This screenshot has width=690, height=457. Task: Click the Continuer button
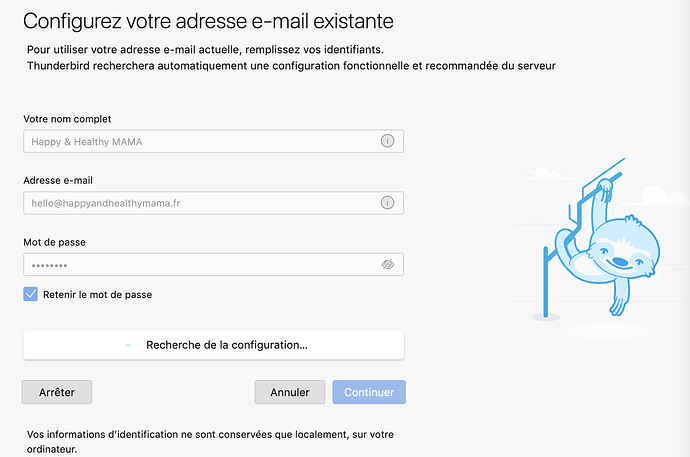tap(369, 392)
